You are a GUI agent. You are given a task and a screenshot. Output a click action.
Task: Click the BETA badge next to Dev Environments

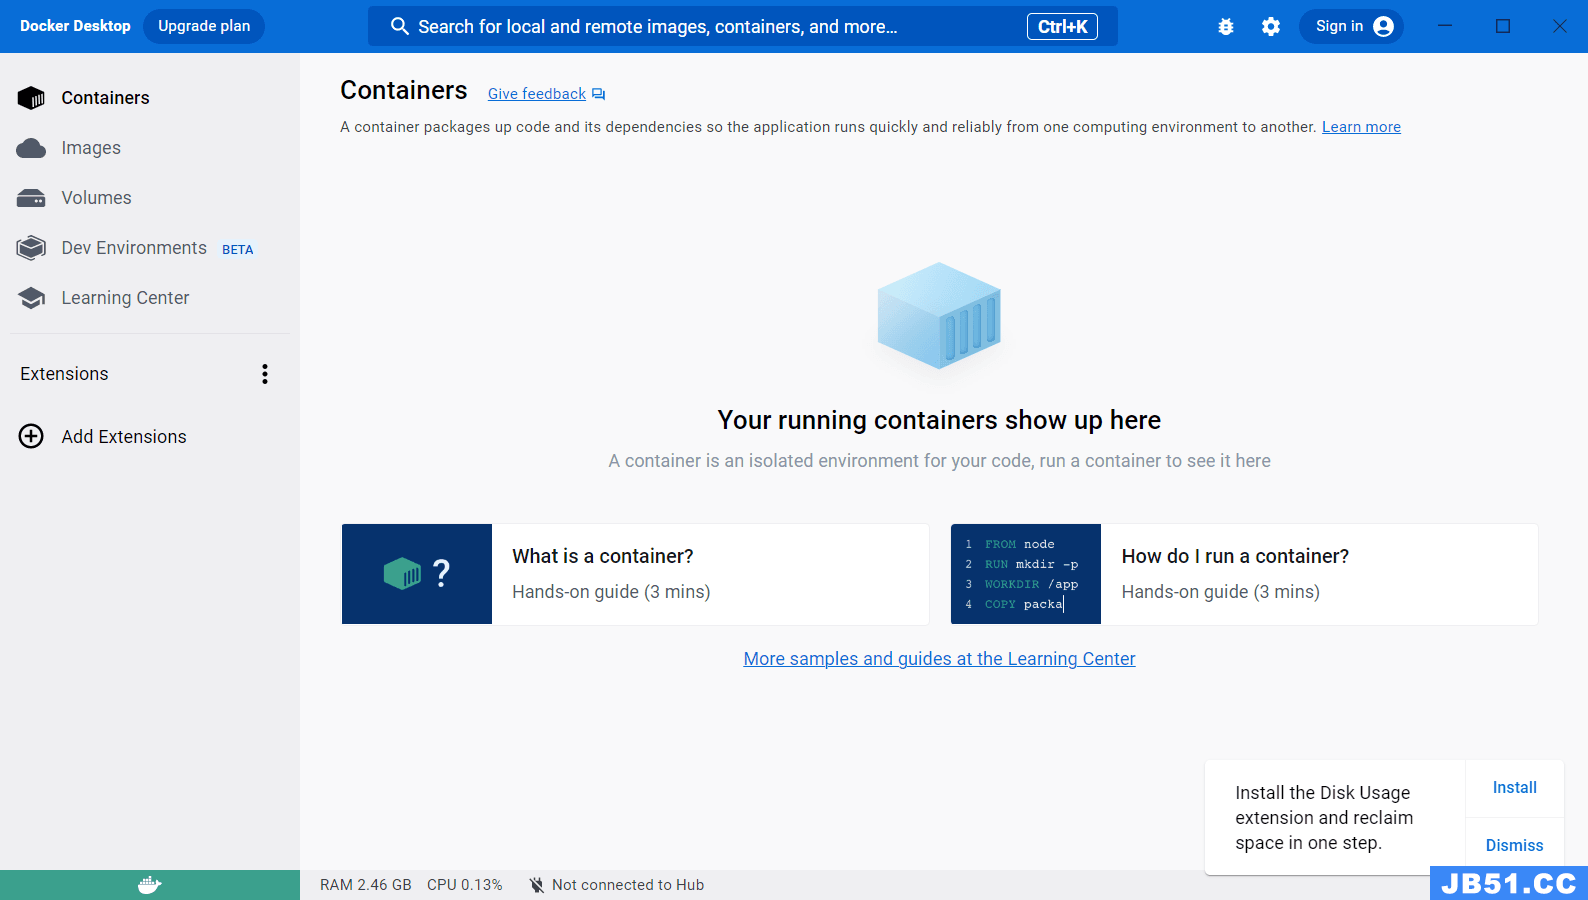pyautogui.click(x=238, y=250)
